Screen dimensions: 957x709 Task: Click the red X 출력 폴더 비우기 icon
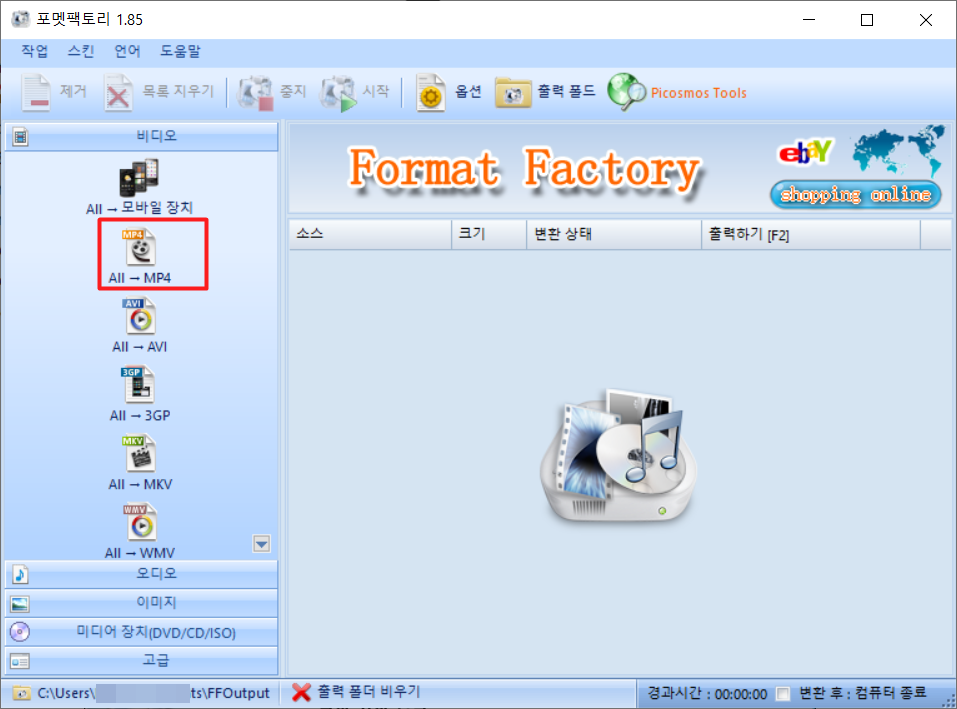point(301,692)
